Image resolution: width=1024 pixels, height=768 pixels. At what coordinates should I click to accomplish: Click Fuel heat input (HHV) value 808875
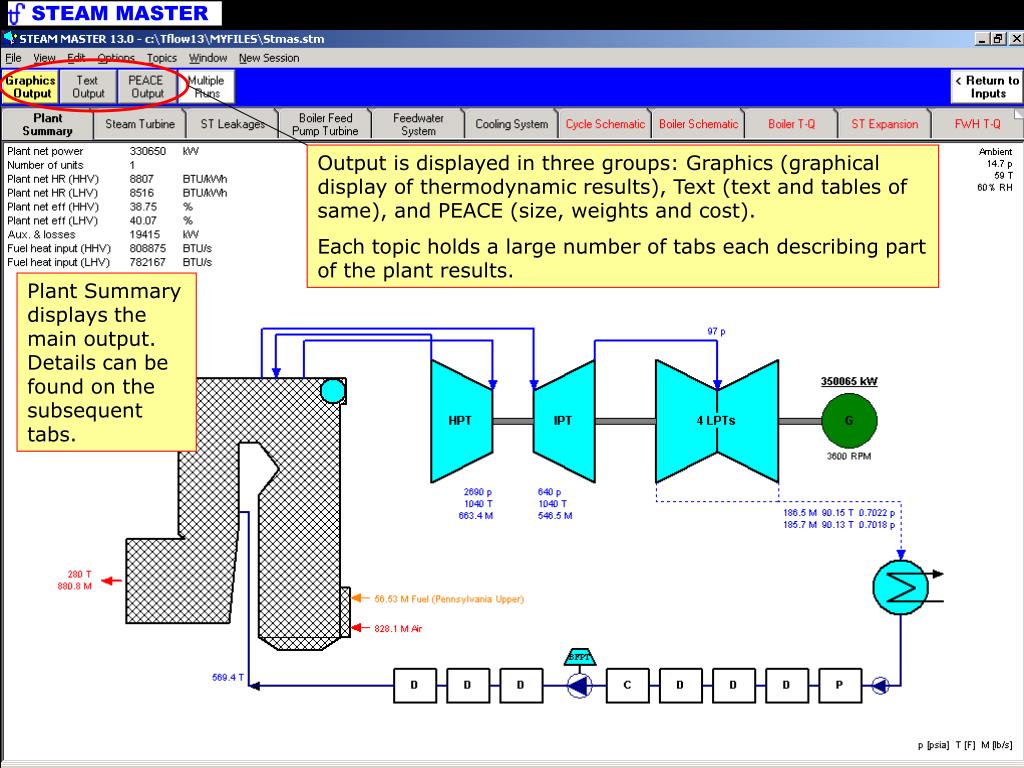(148, 248)
